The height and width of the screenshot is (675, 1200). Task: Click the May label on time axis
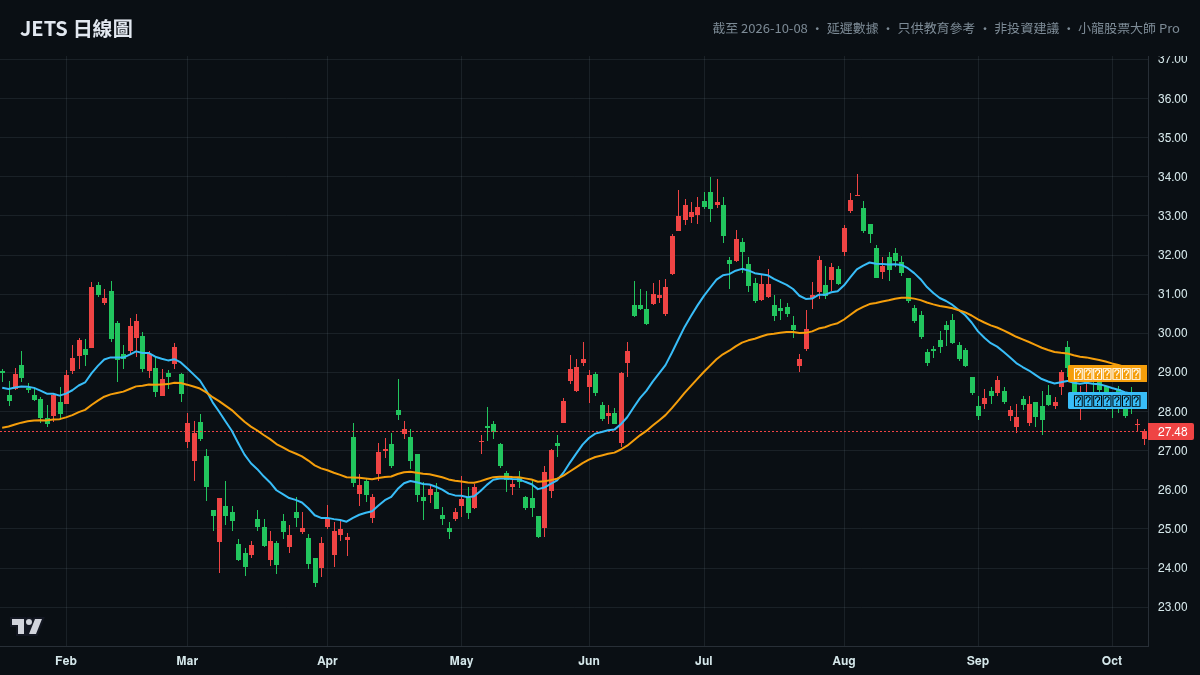(x=461, y=661)
